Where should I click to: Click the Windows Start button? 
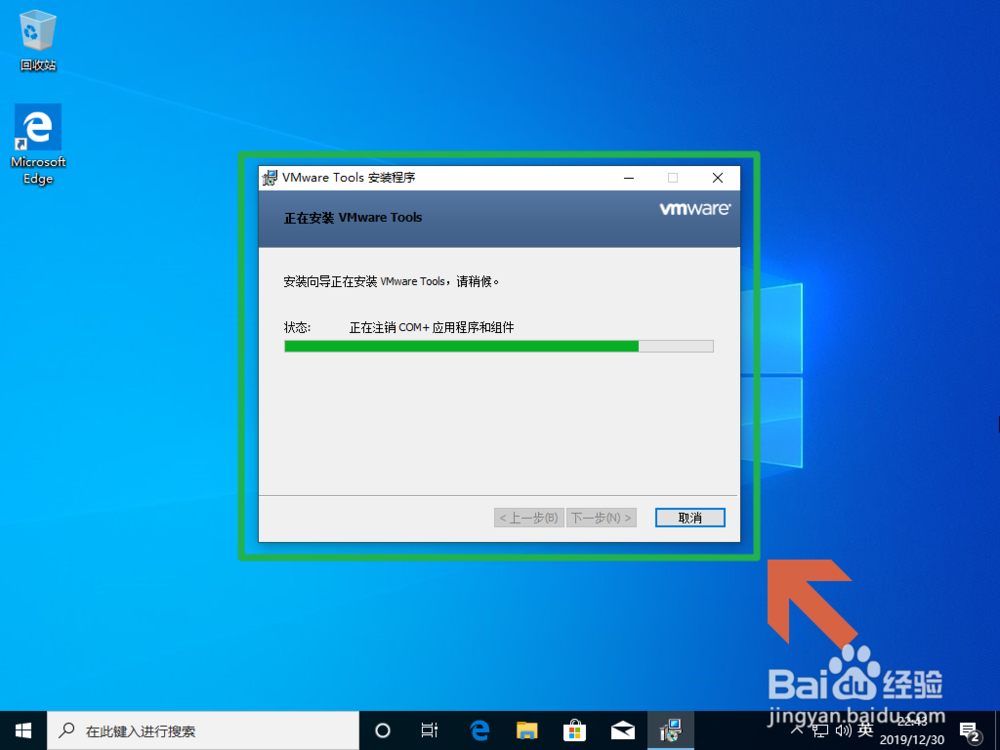coord(23,730)
